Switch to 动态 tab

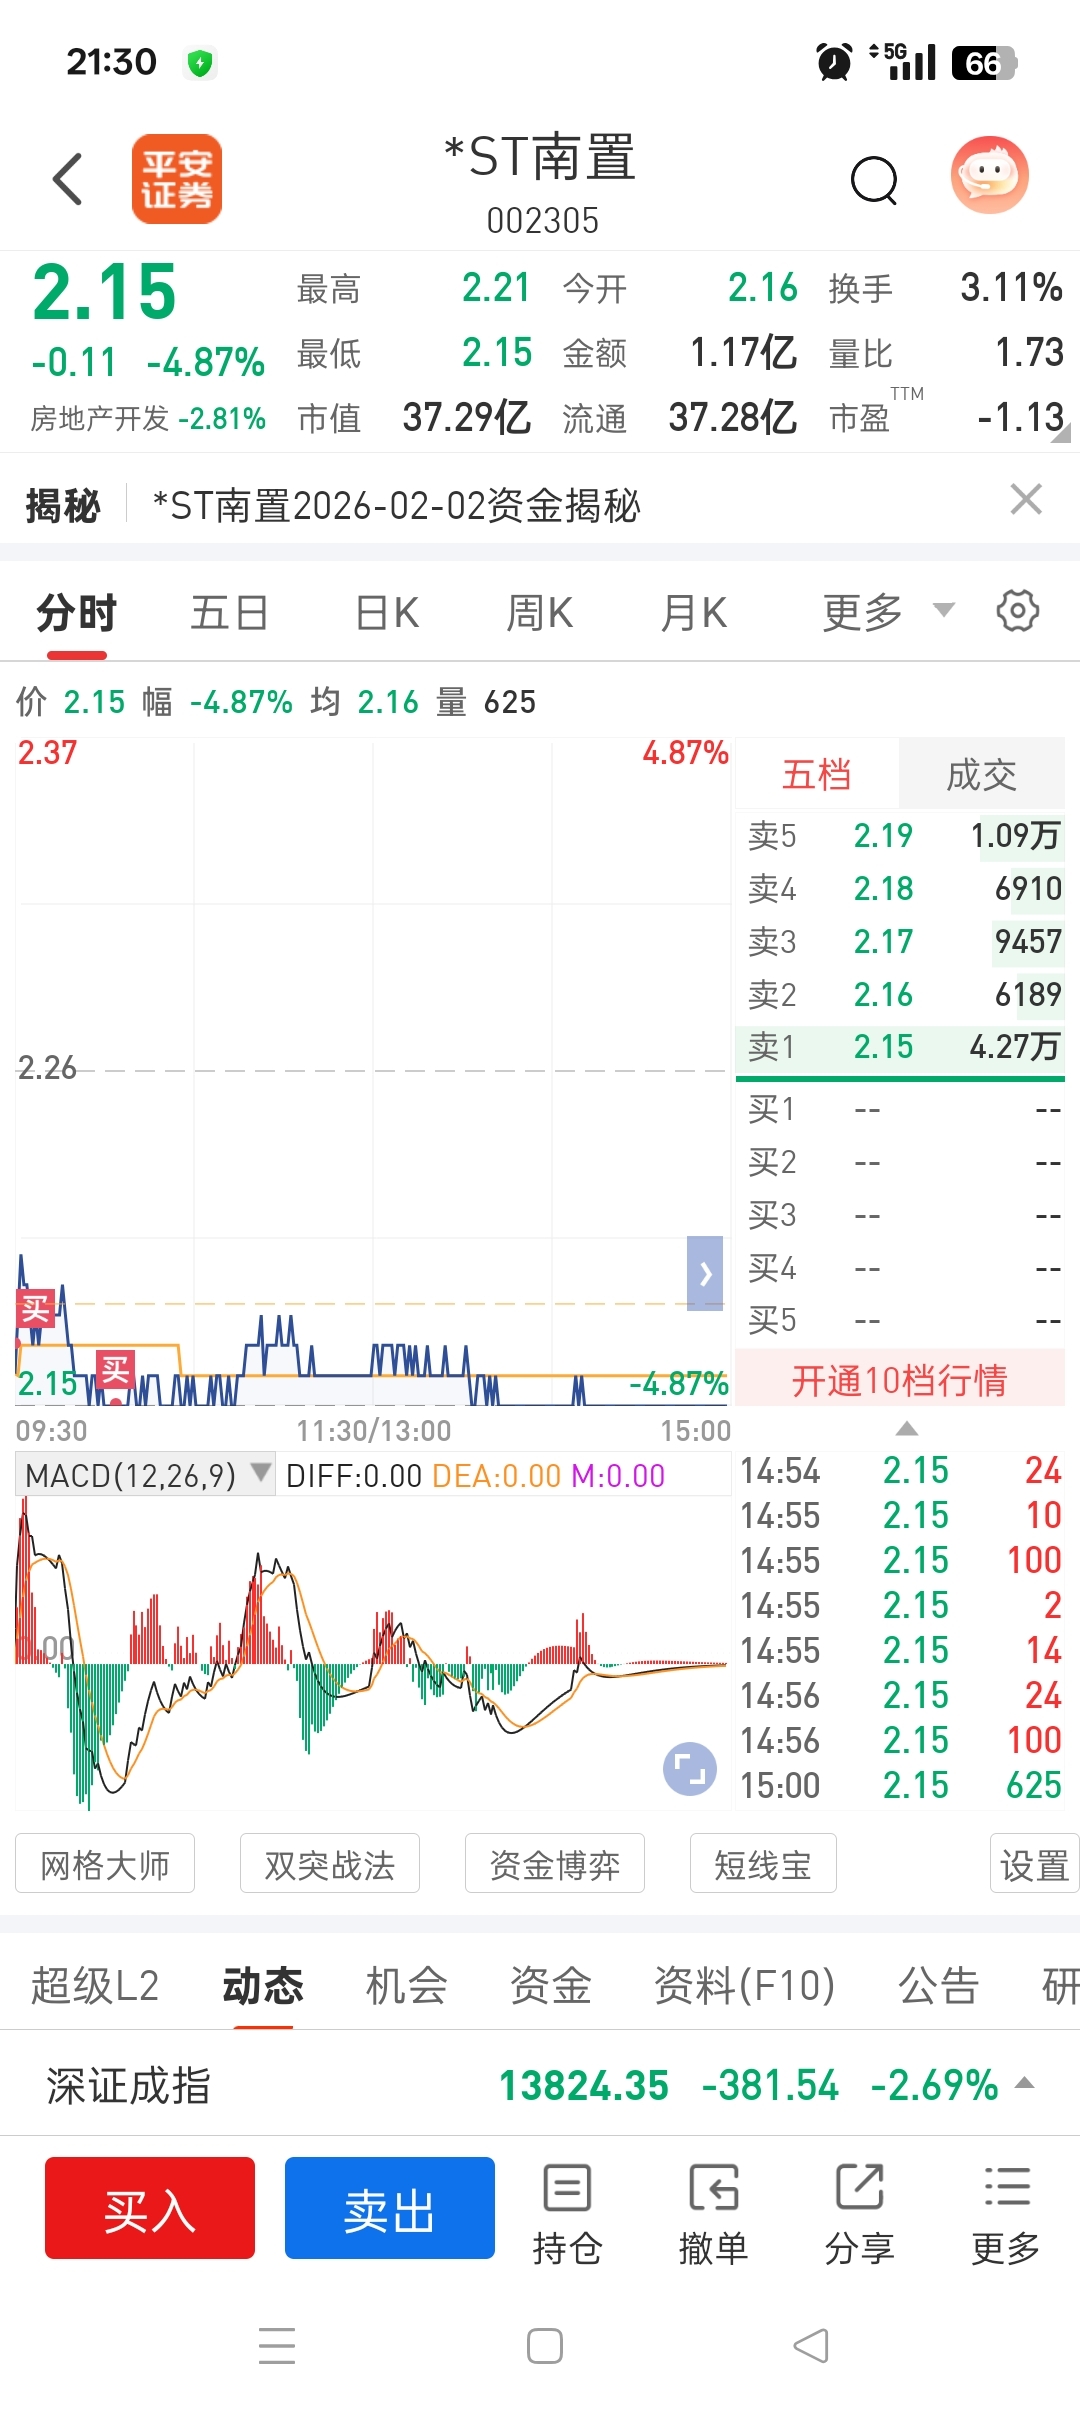[x=263, y=1985]
